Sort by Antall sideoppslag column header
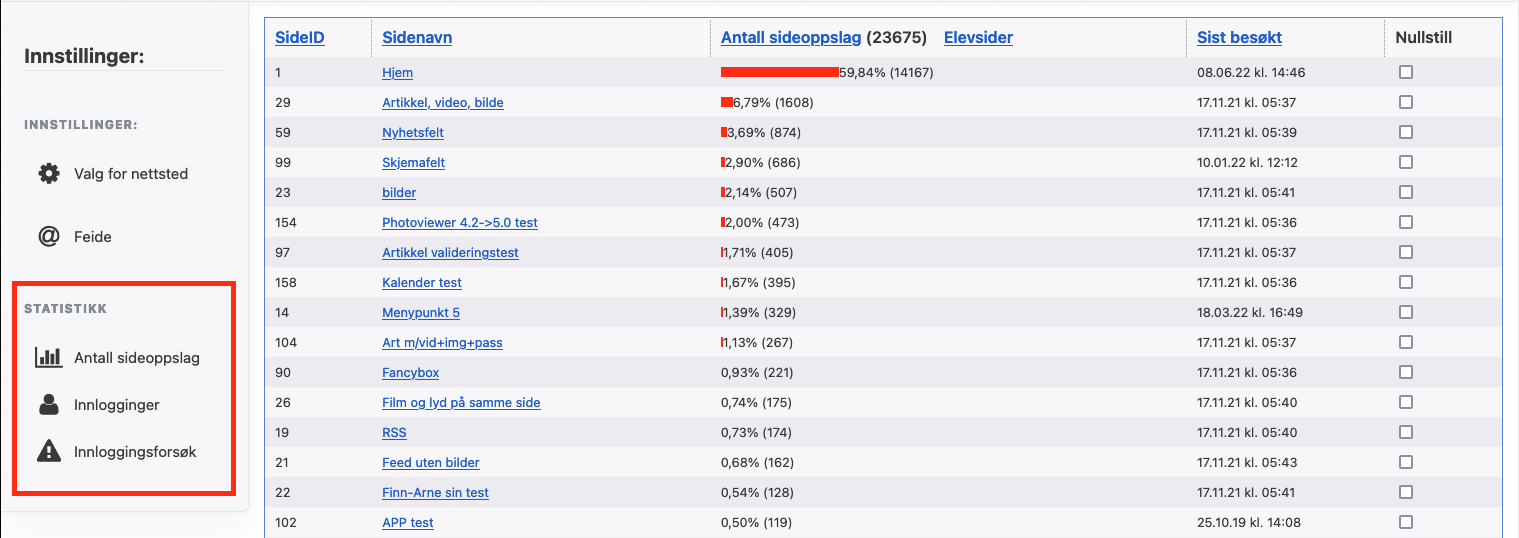Screen dimensions: 1519x538 pos(791,38)
